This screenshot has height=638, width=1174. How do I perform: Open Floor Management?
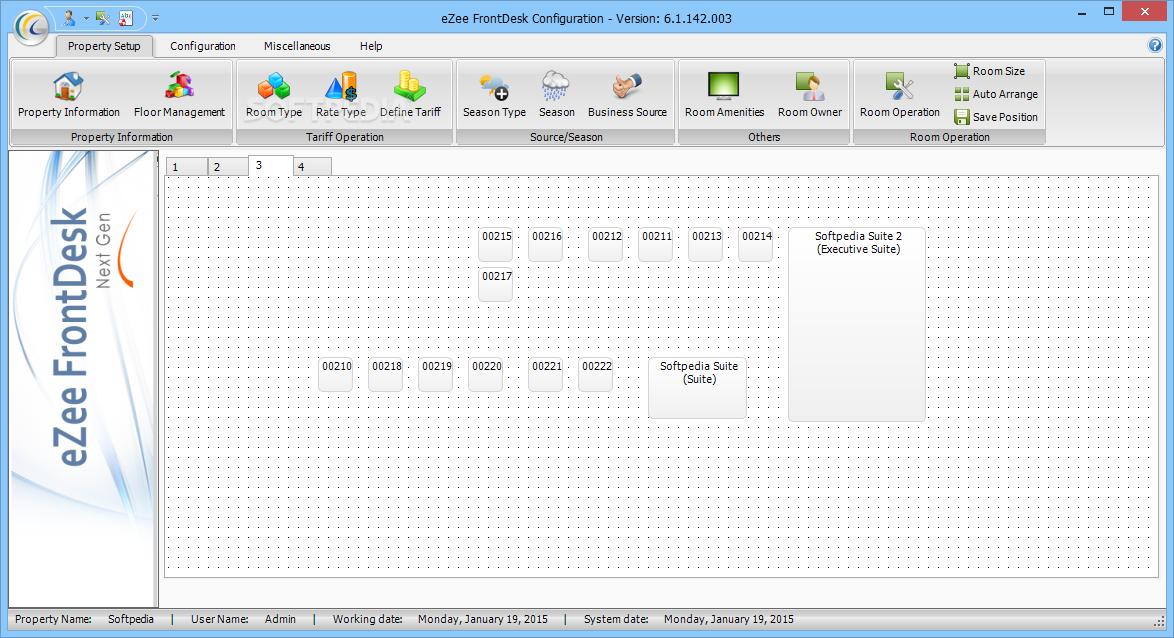[x=179, y=95]
